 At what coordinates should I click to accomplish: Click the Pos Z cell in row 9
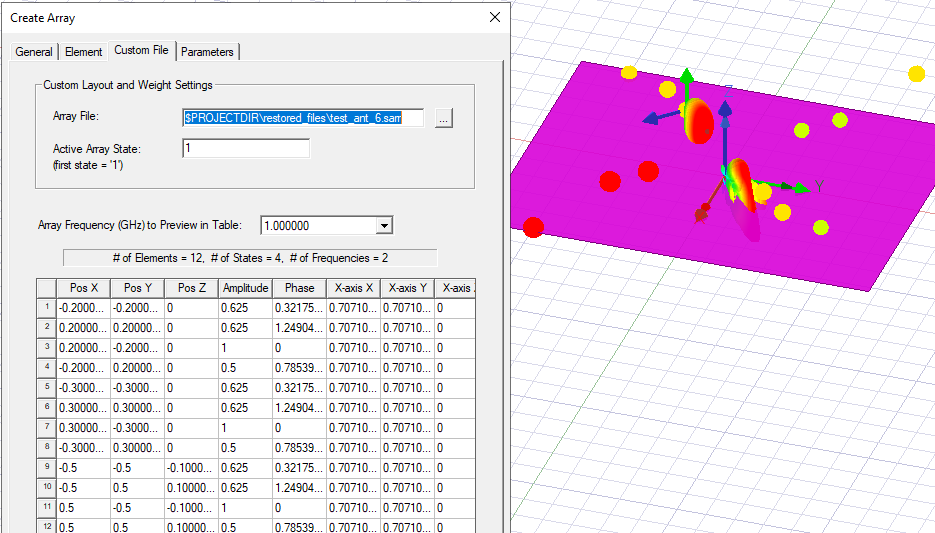coord(190,468)
